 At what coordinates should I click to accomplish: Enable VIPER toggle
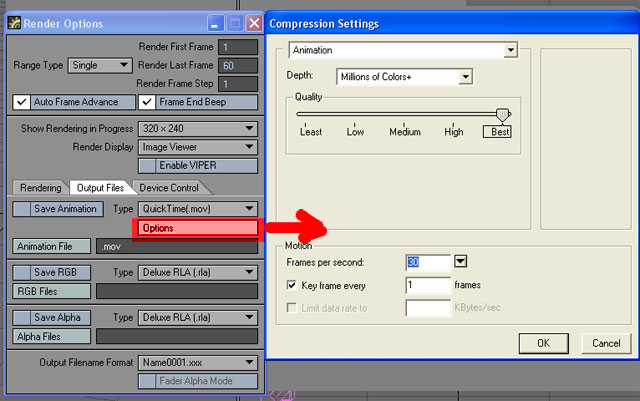point(198,165)
